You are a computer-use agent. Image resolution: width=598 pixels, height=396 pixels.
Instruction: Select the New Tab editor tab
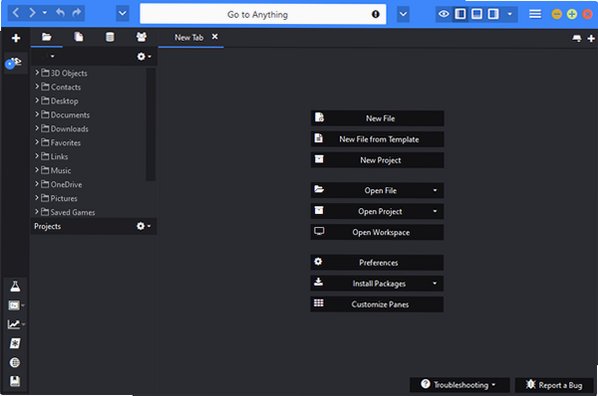pos(189,37)
